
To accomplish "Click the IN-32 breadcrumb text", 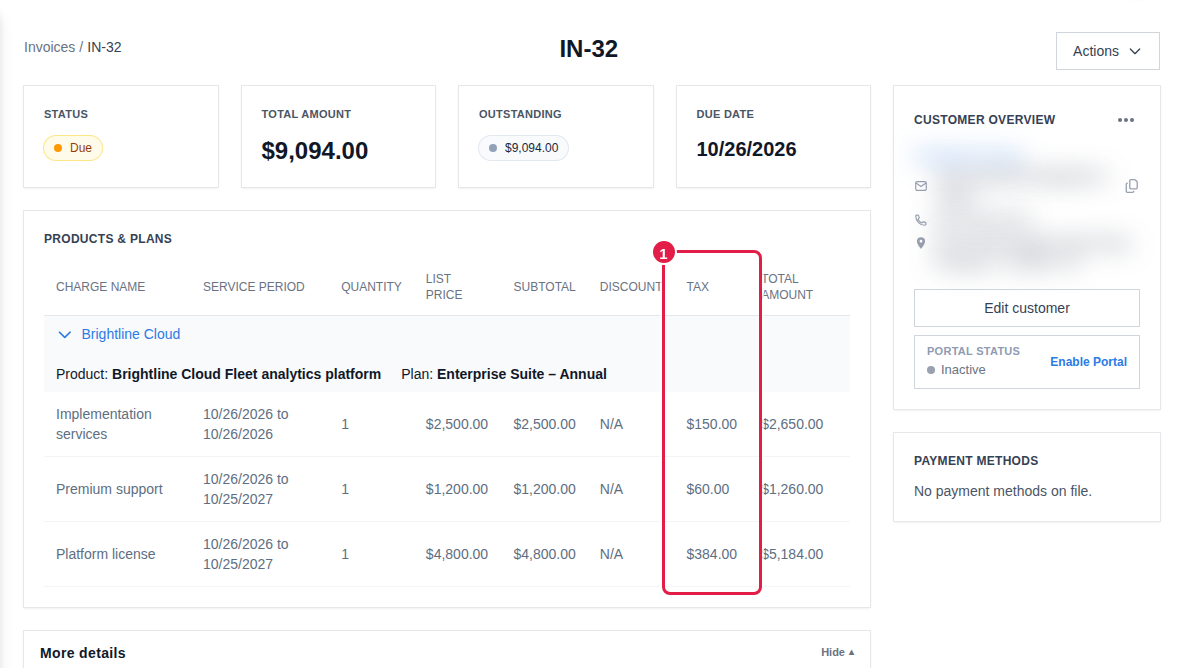I will [x=104, y=47].
